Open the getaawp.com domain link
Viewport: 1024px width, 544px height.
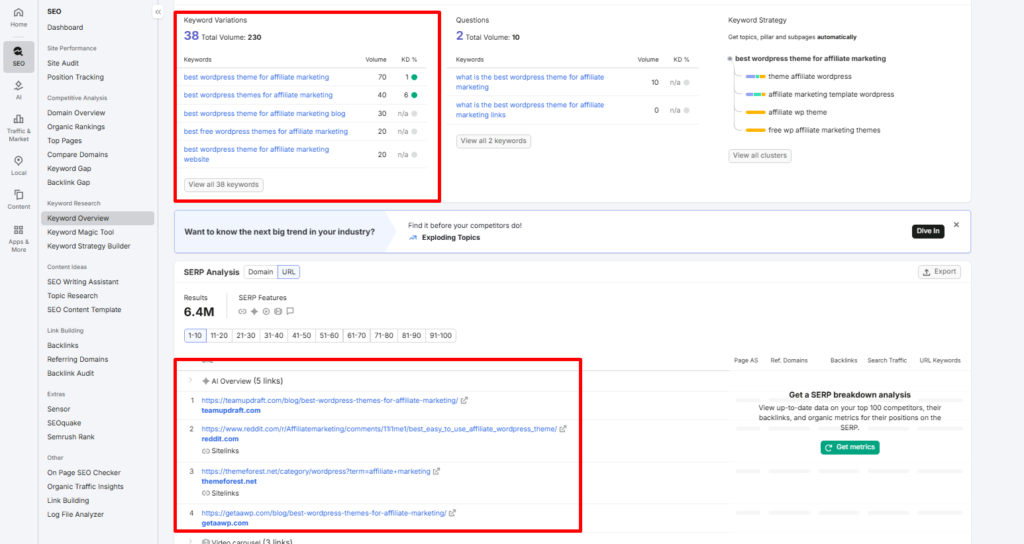(225, 523)
